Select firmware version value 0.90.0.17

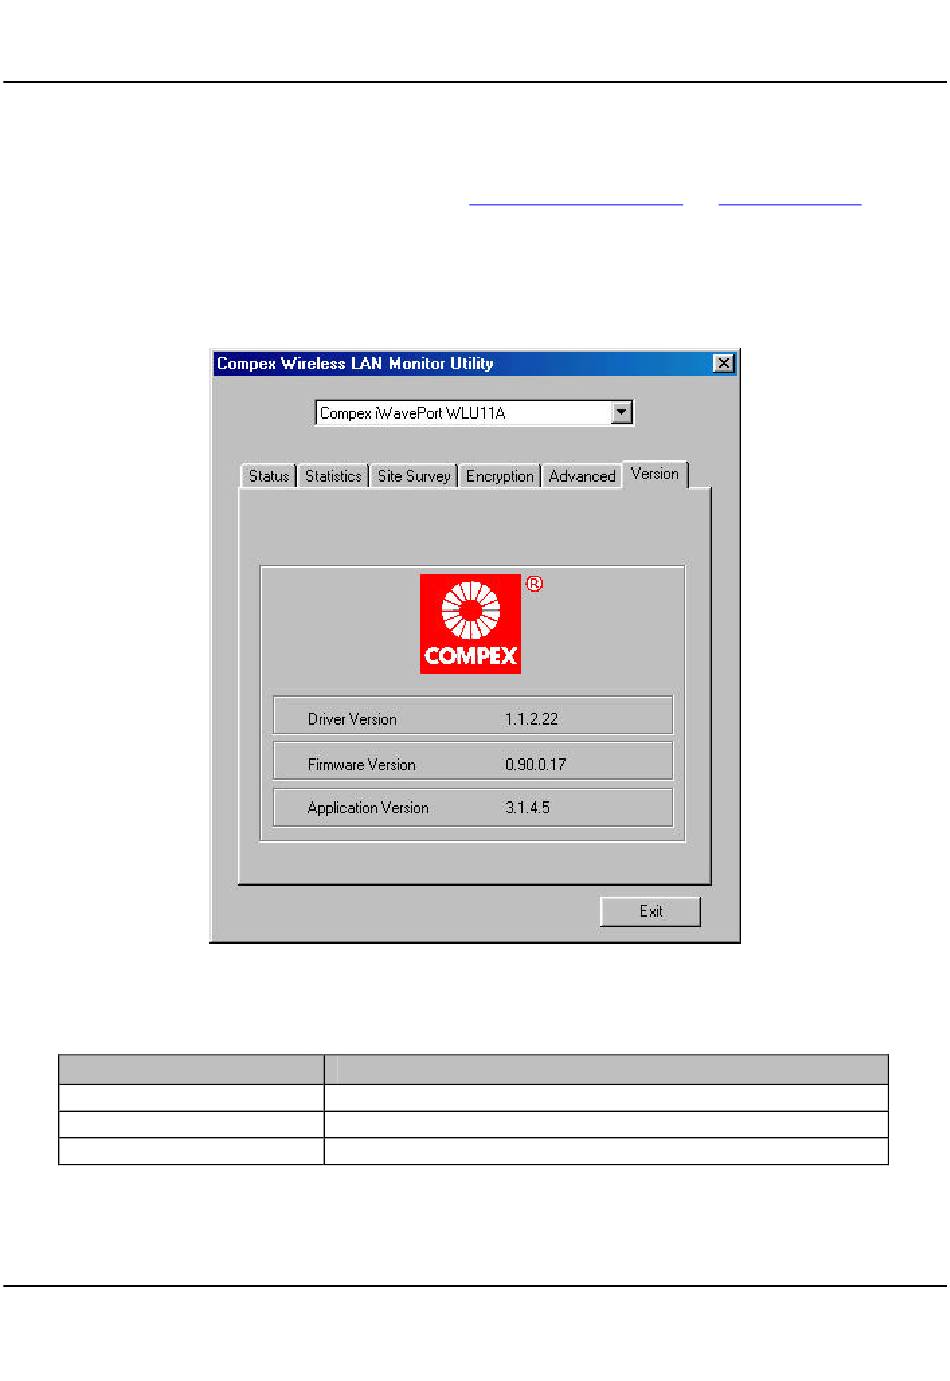(535, 764)
